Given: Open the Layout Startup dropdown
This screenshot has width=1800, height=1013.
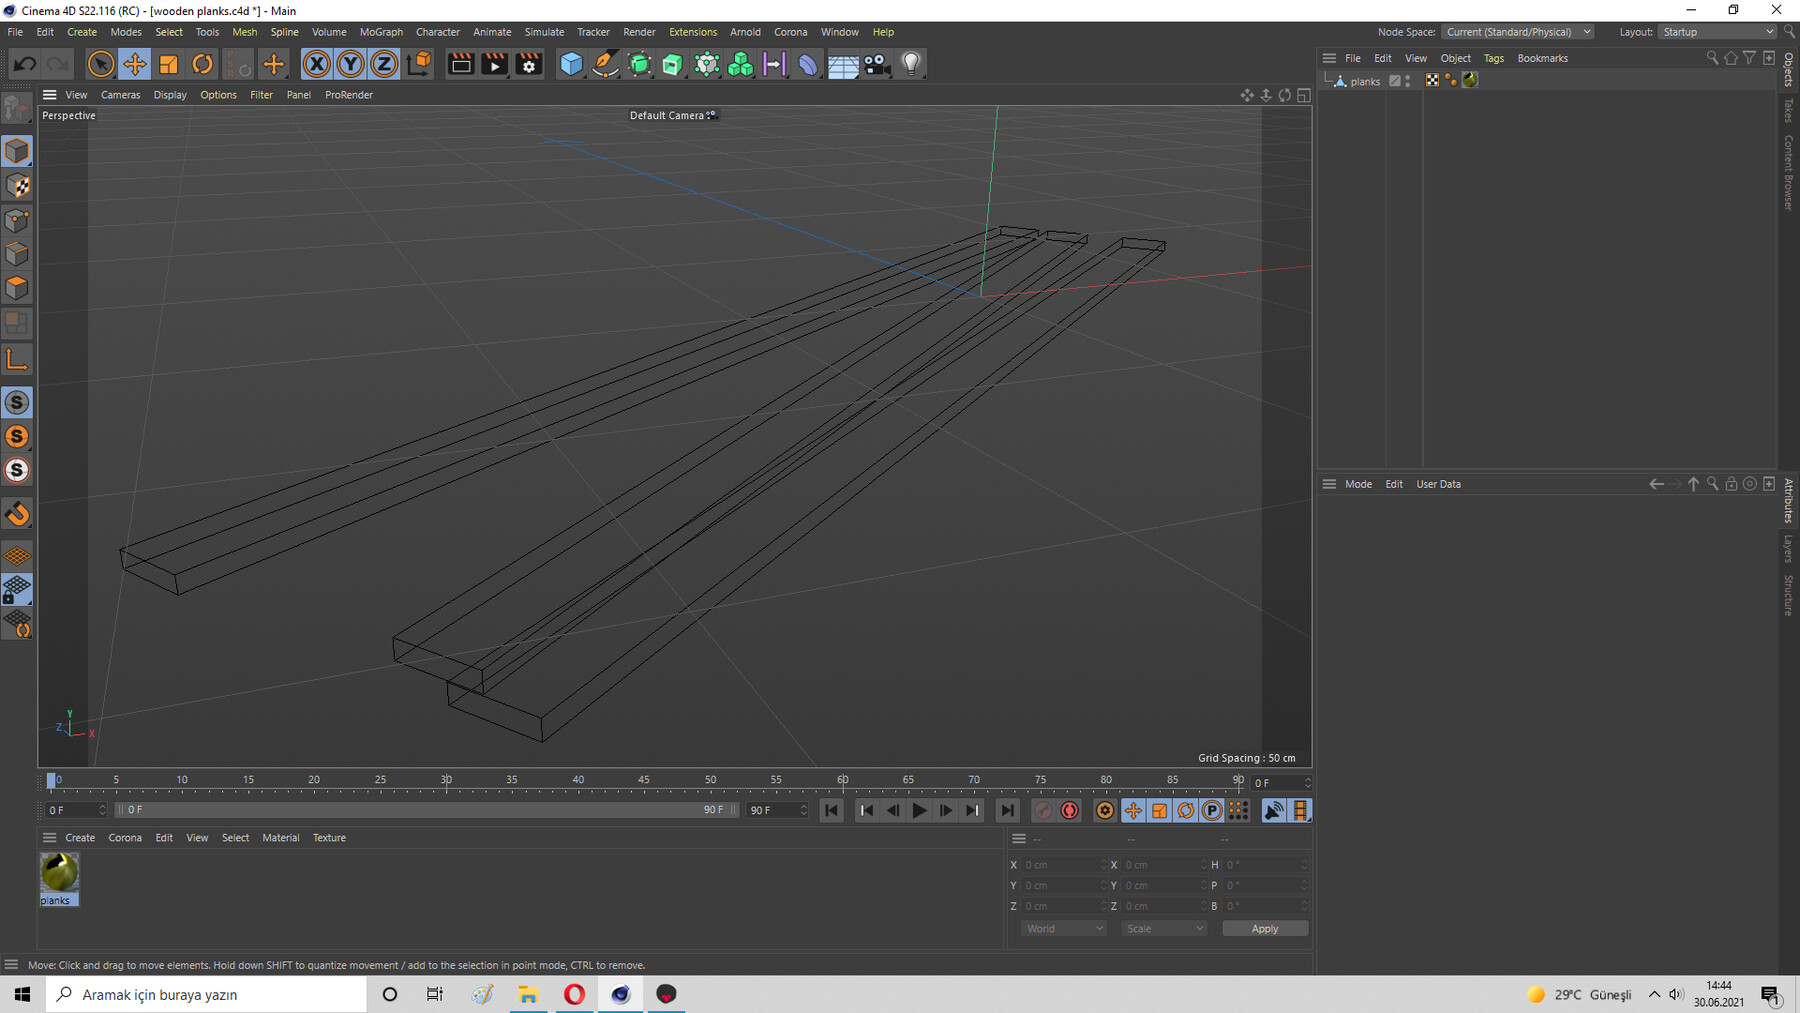Looking at the screenshot, I should click(1716, 32).
